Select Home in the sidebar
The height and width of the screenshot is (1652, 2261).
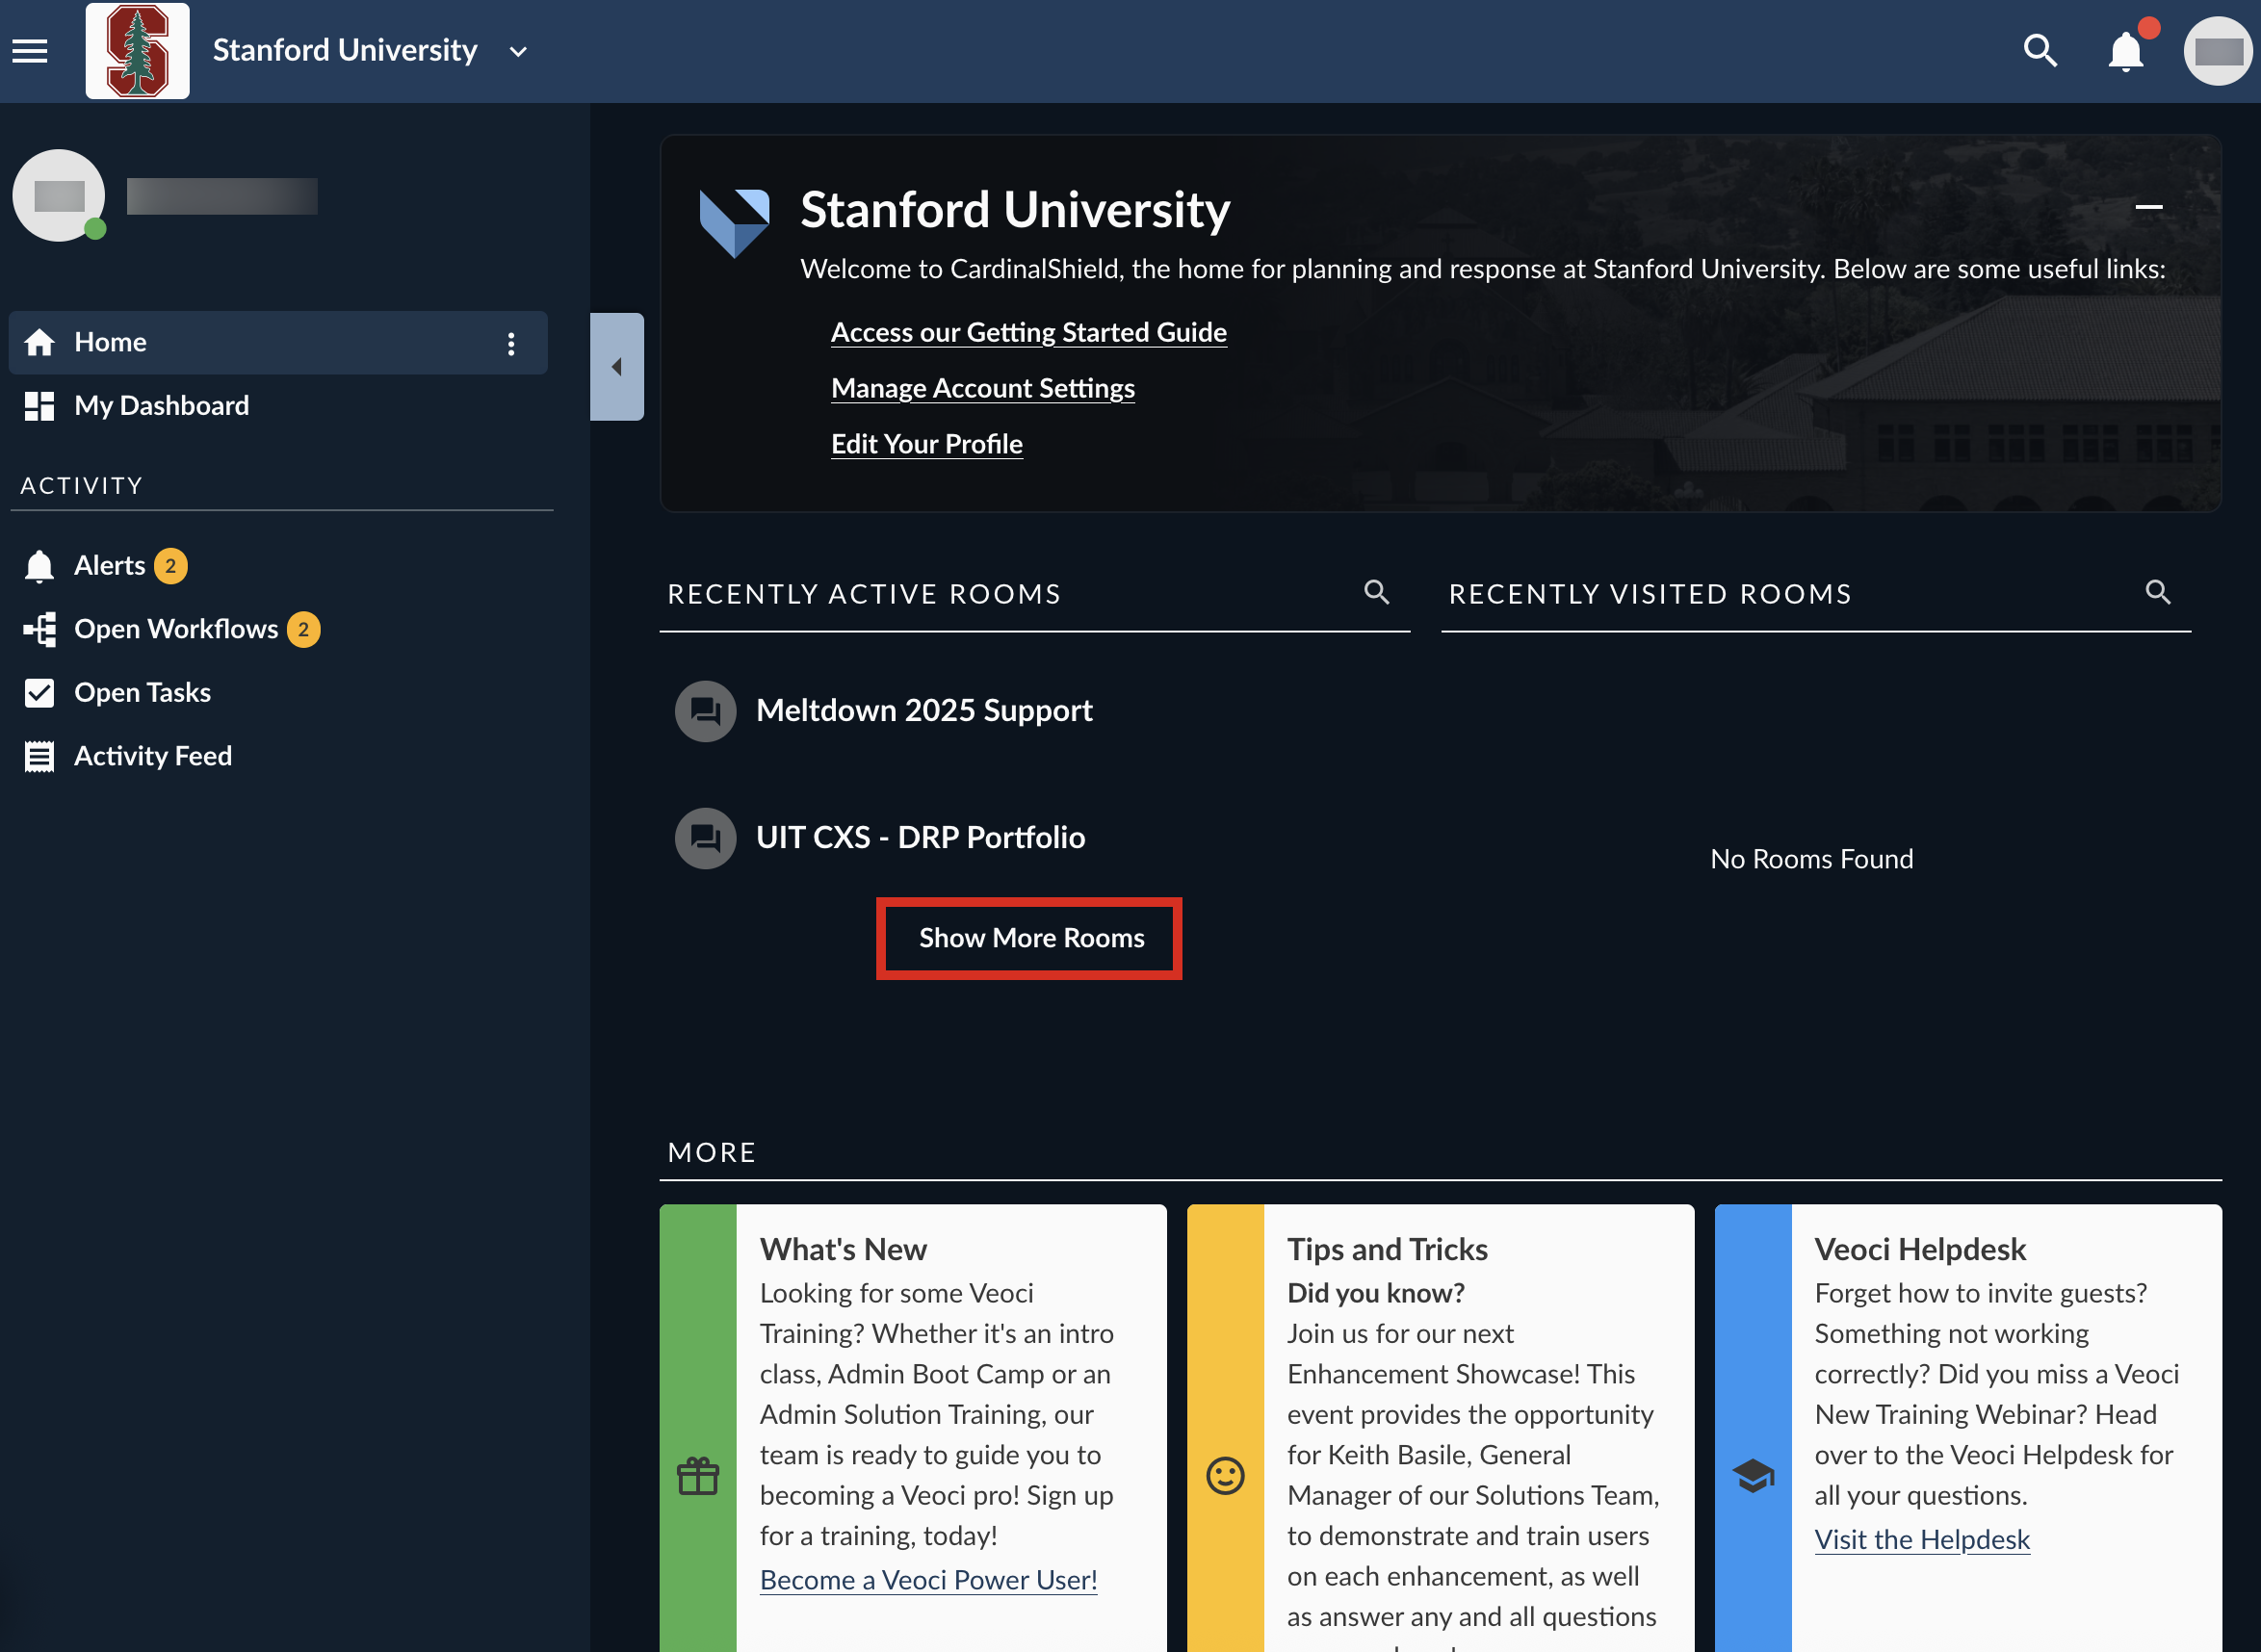click(110, 342)
